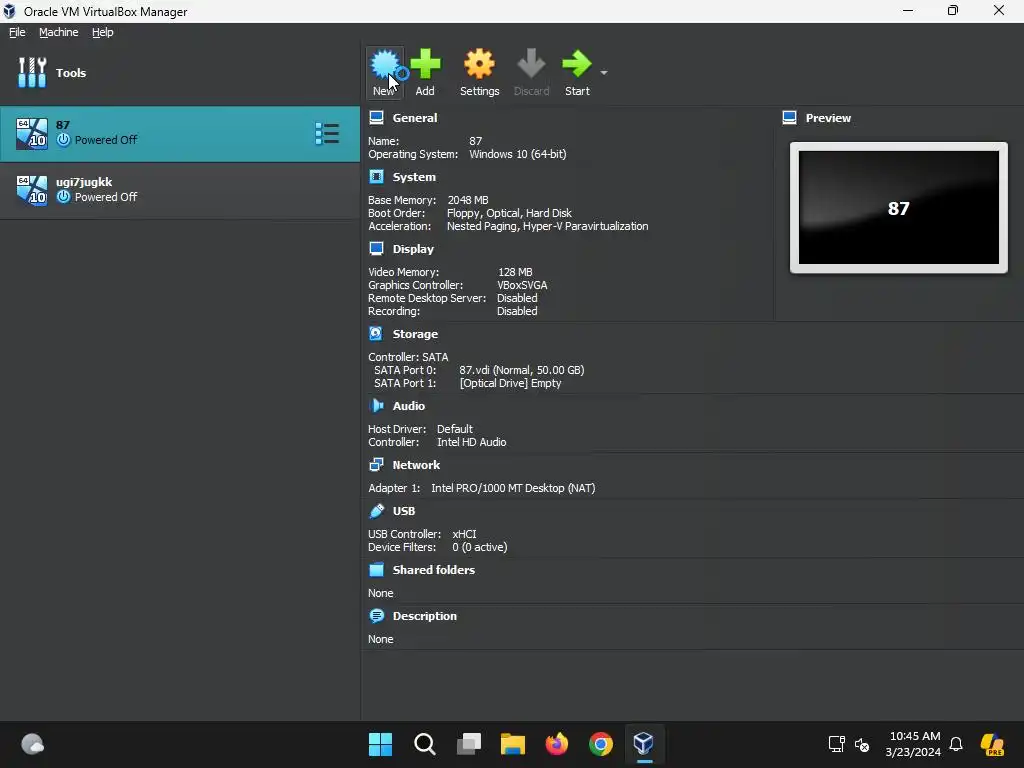
Task: Open the General section header
Action: (415, 118)
